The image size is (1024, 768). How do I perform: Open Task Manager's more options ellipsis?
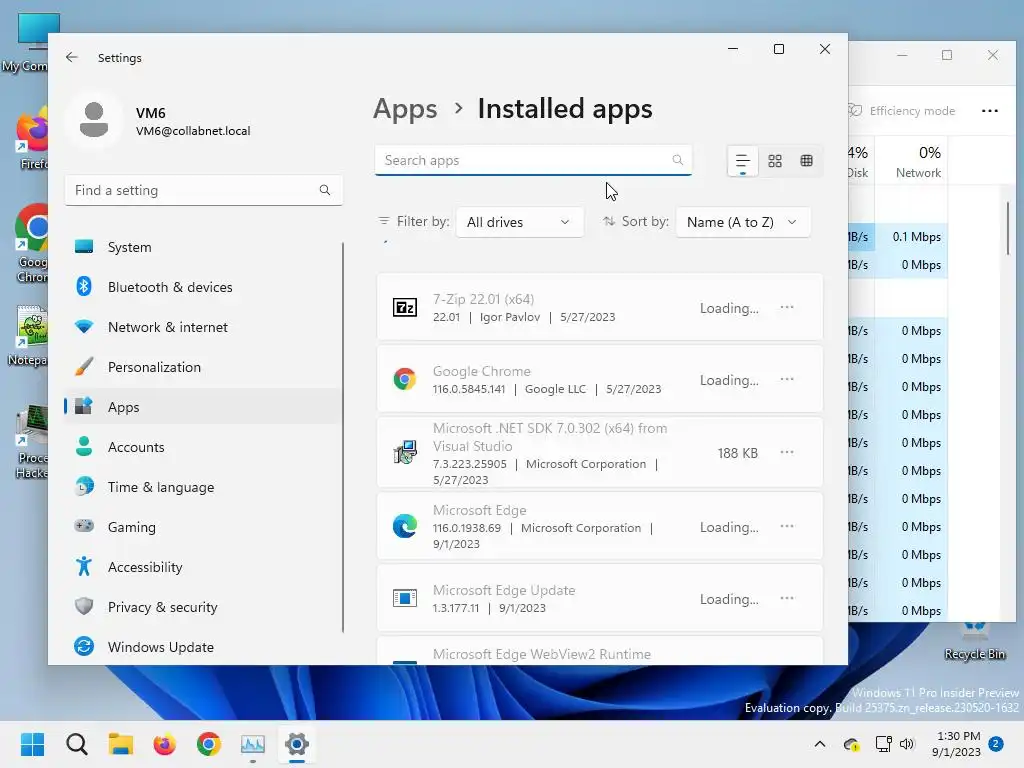(x=989, y=111)
